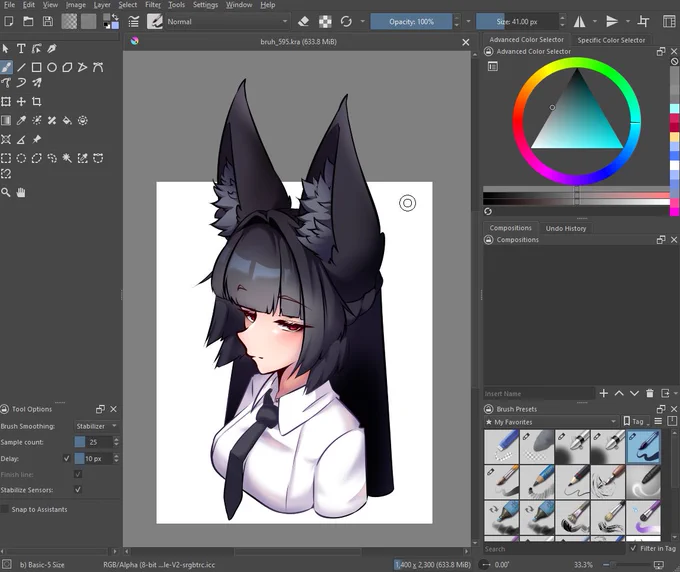This screenshot has height=572, width=680.
Task: Move composition down with arrow button
Action: point(634,393)
